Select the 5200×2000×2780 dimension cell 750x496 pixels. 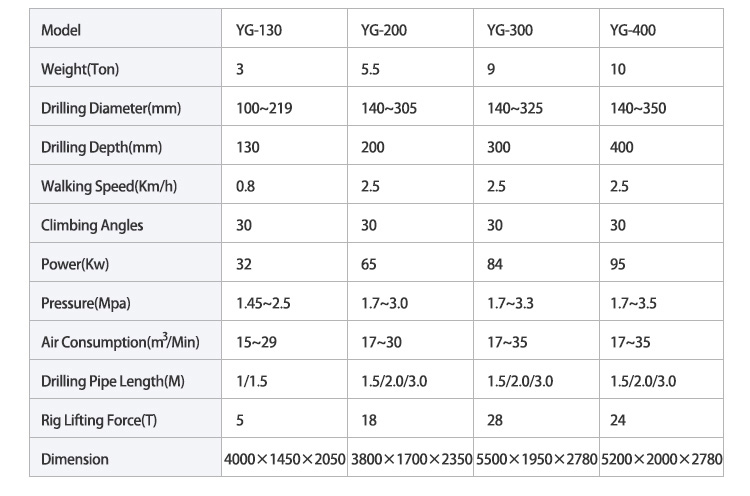point(661,460)
